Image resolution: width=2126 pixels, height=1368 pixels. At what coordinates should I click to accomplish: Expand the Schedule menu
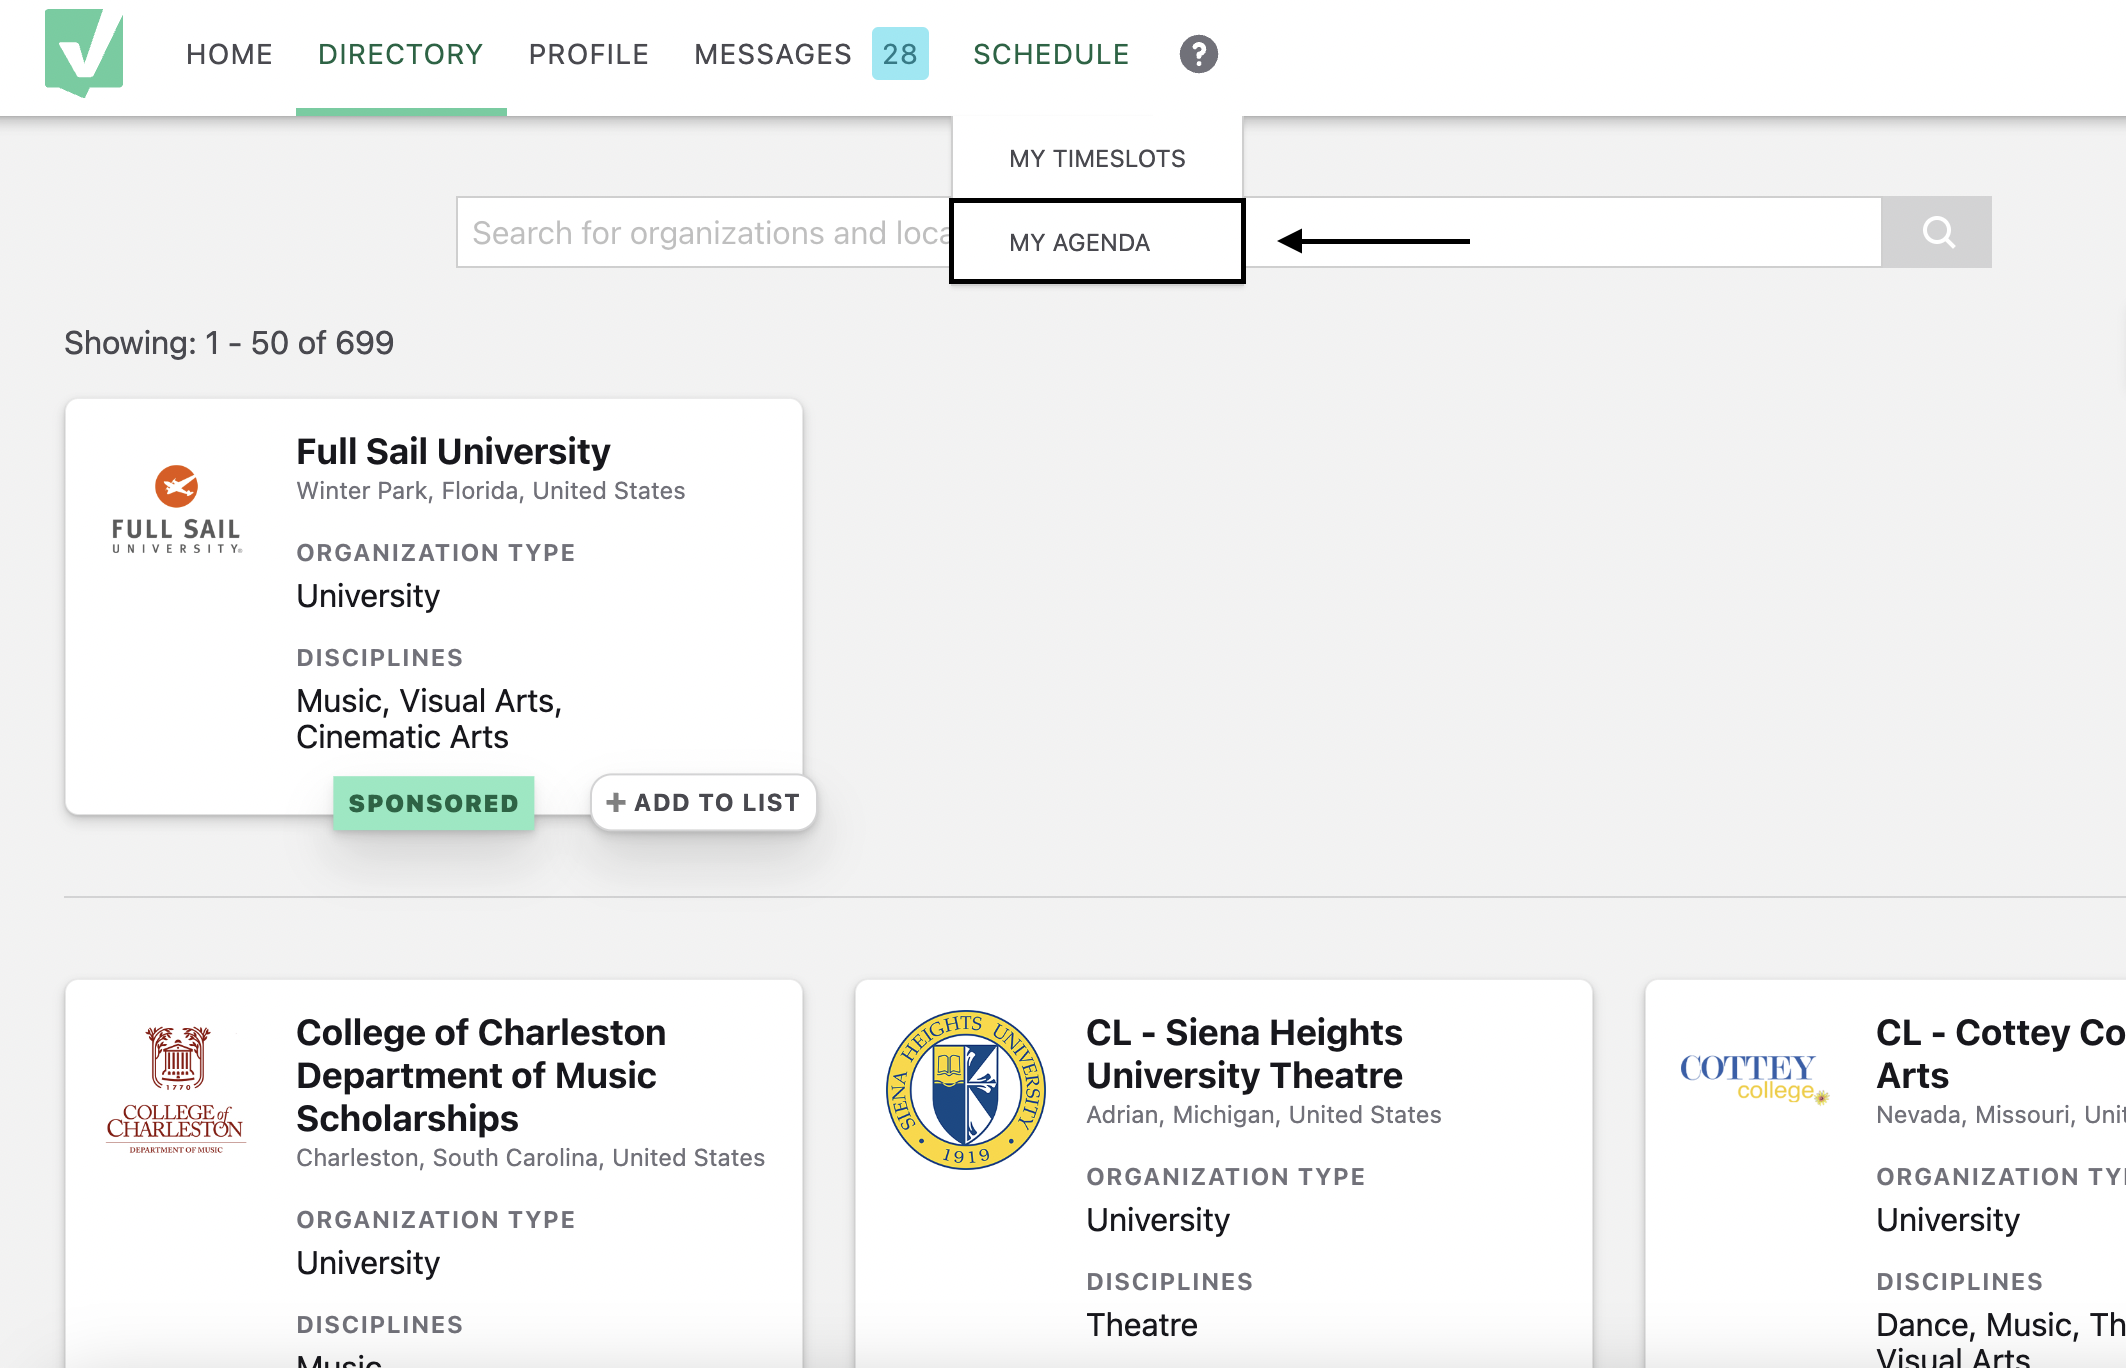(1051, 54)
